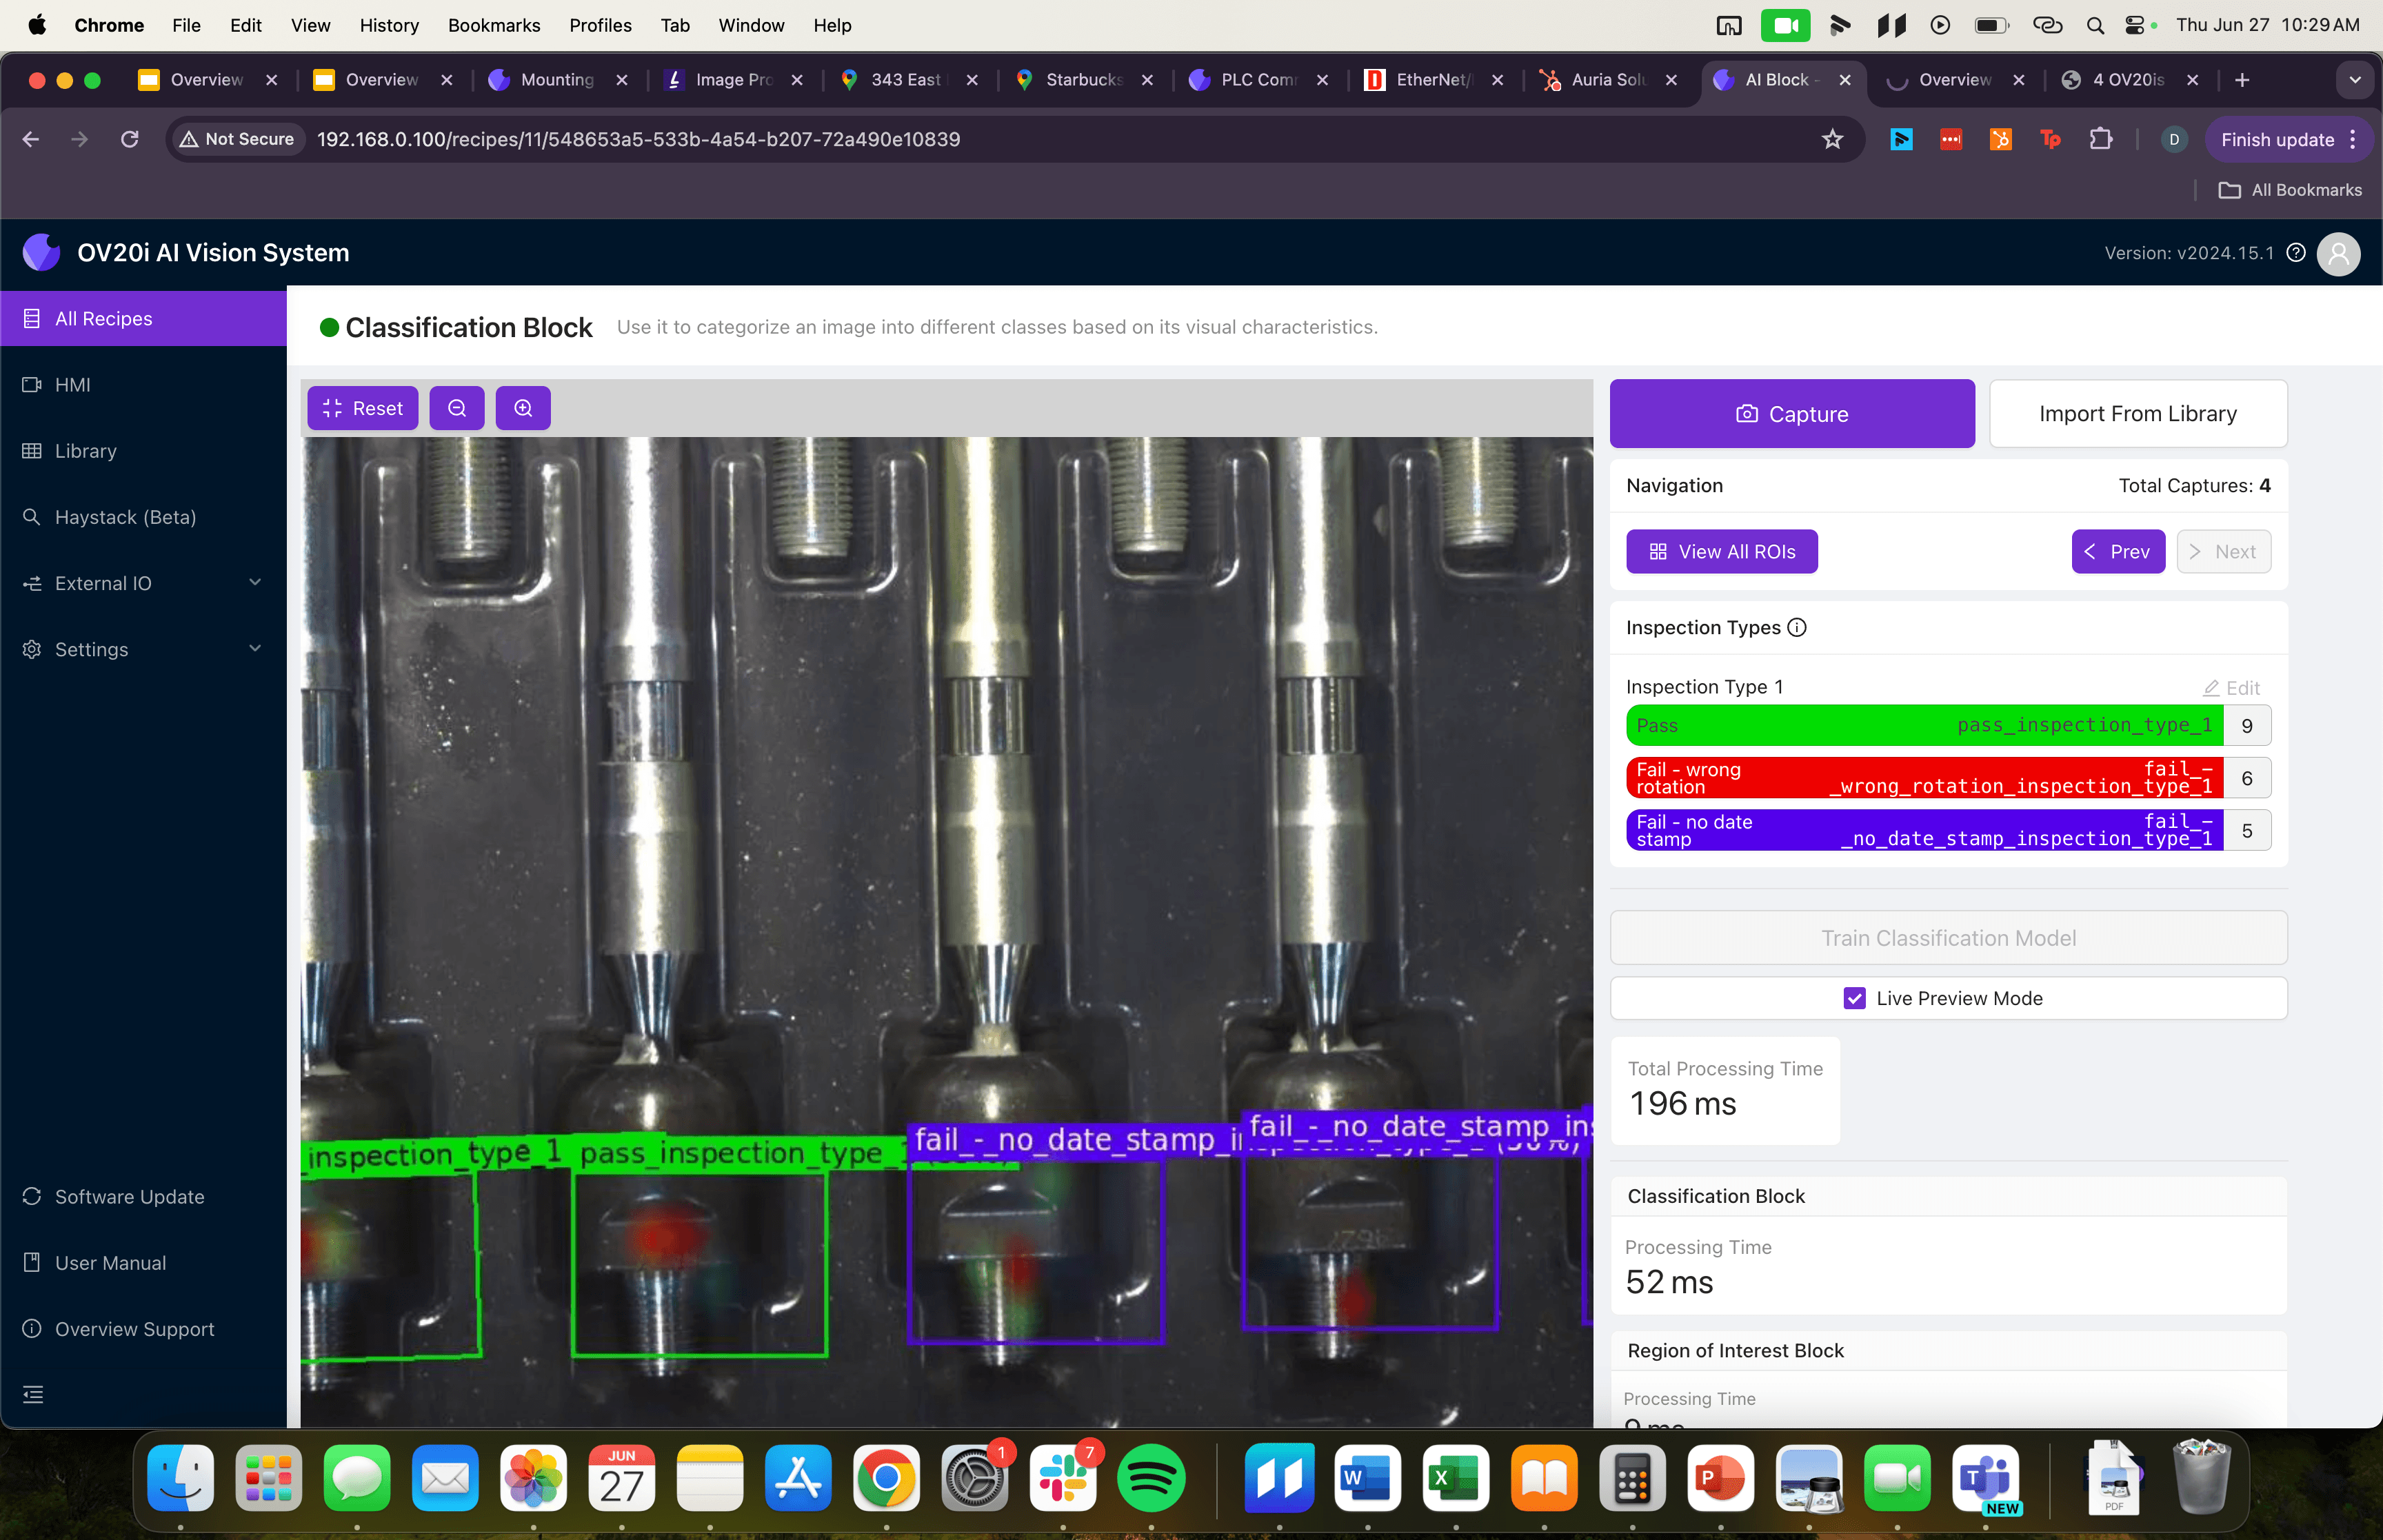Open the Bookmarks menu
Viewport: 2383px width, 1540px height.
point(494,25)
